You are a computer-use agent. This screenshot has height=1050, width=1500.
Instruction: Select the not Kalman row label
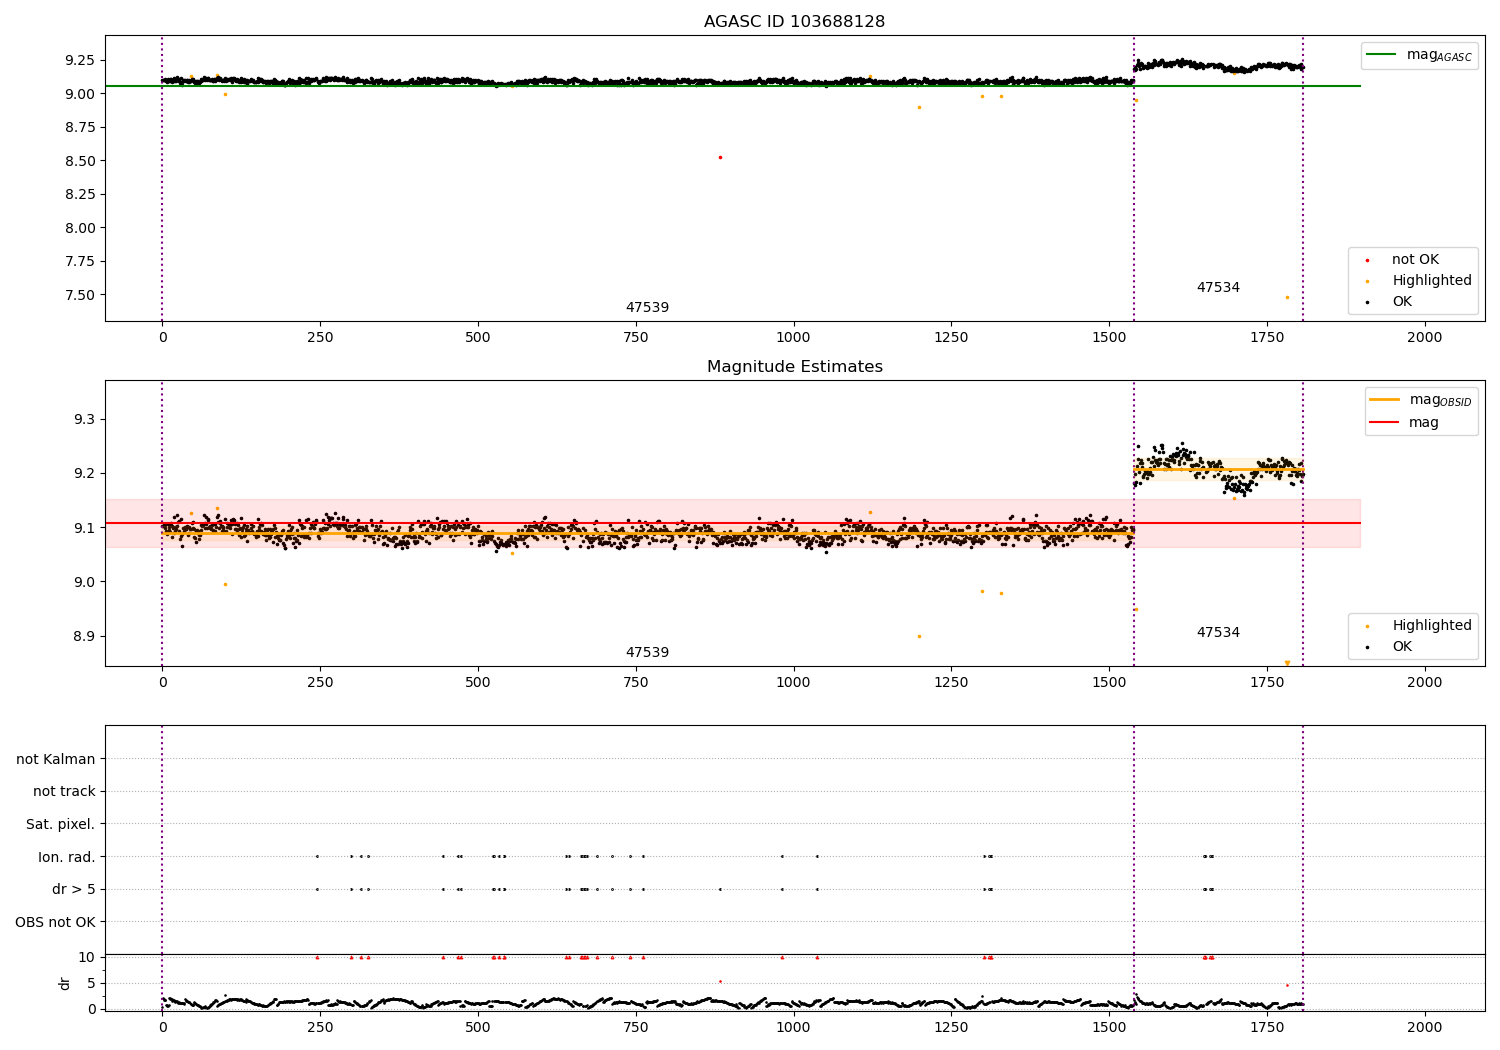[56, 759]
